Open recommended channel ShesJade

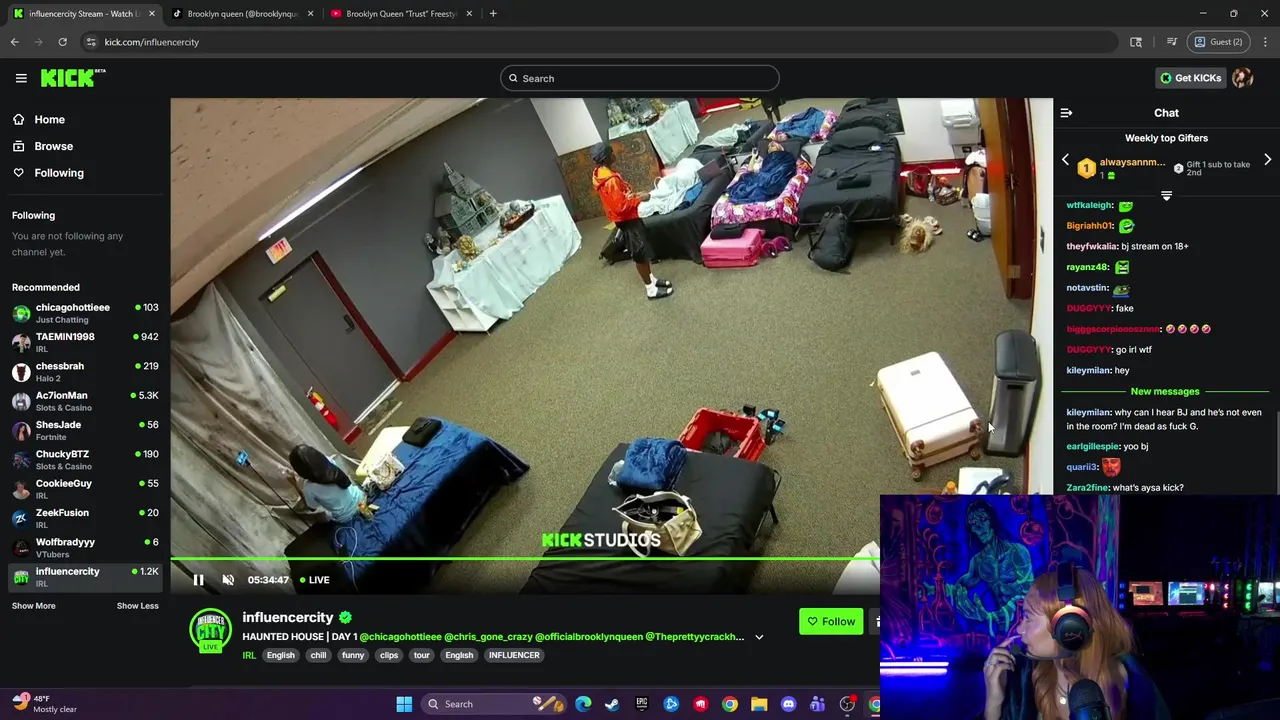pos(85,430)
